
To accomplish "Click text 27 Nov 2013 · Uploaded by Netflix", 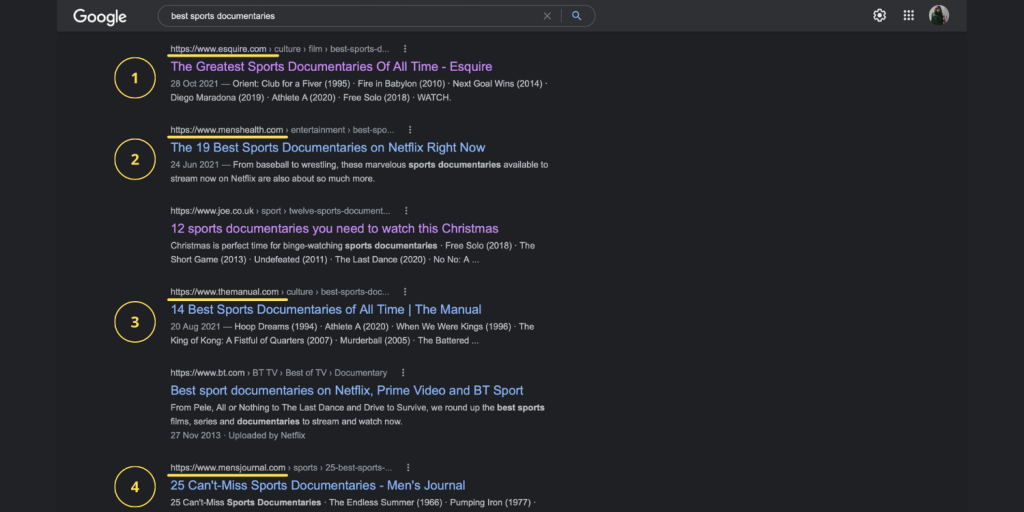I will [238, 436].
